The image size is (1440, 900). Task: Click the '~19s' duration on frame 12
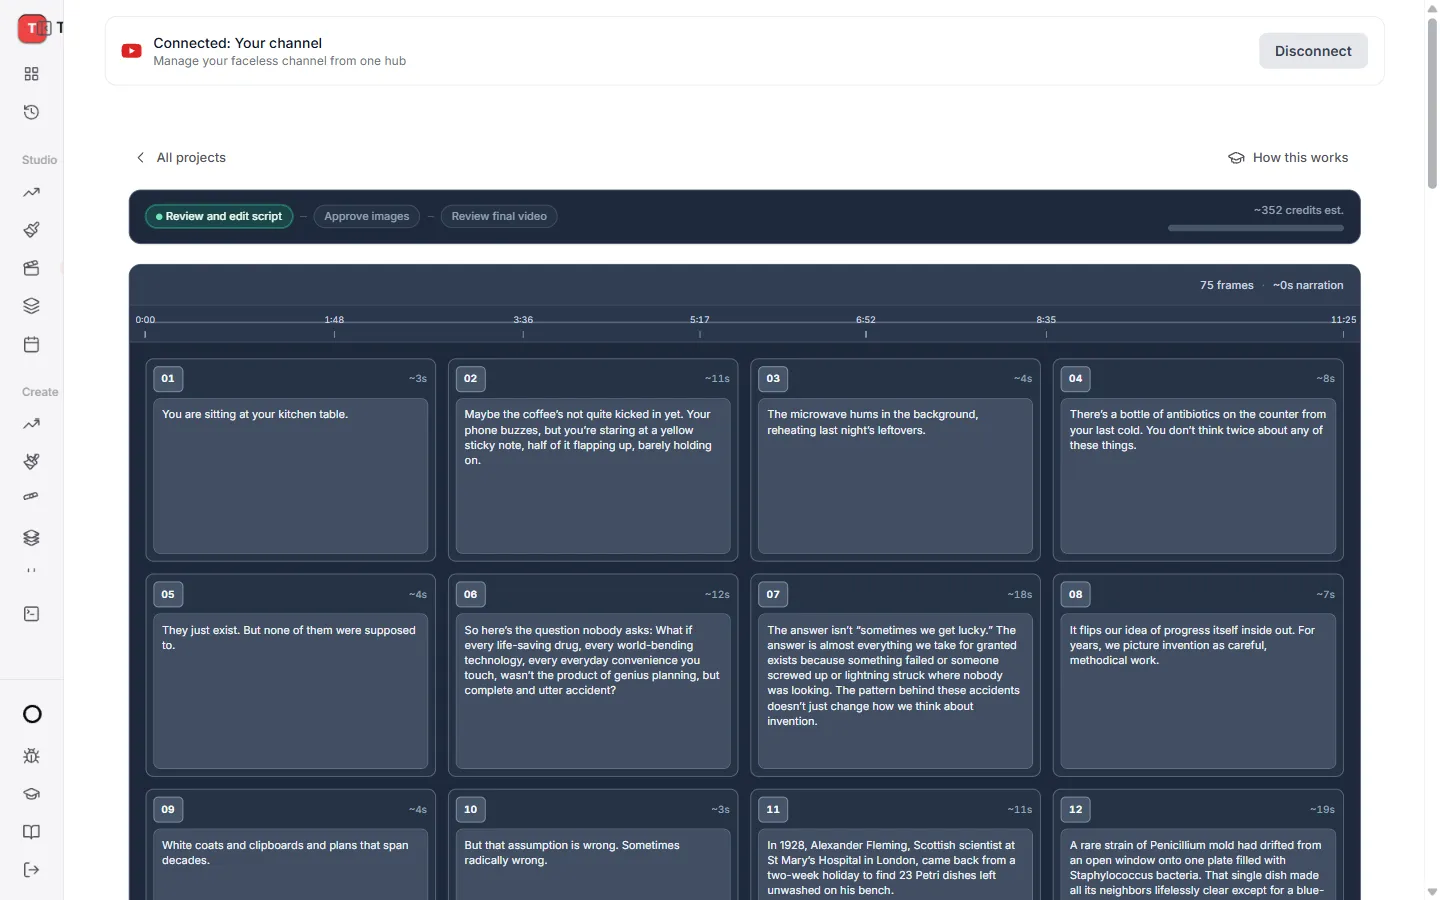pos(1322,809)
